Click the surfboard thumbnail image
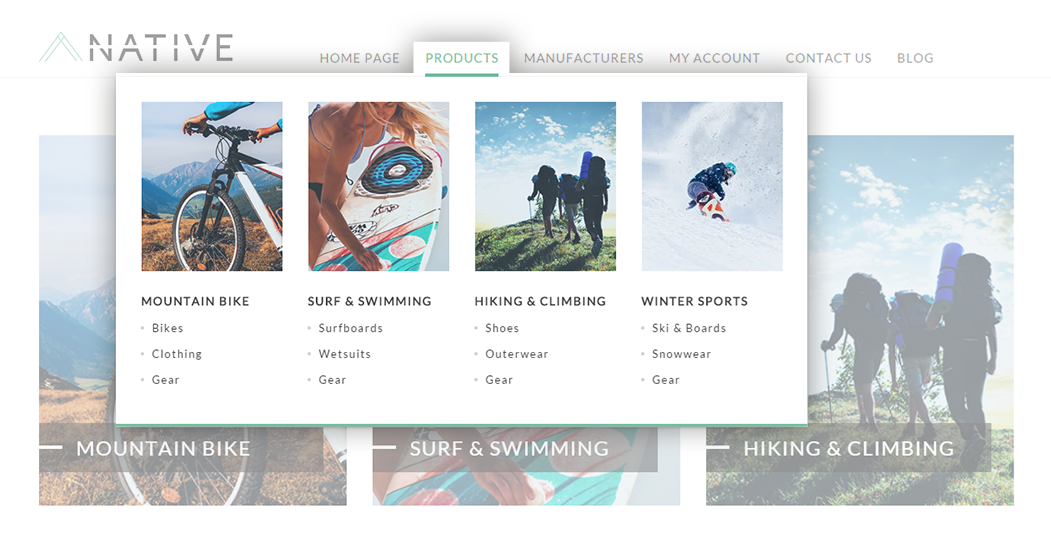The height and width of the screenshot is (541, 1051). tap(379, 186)
